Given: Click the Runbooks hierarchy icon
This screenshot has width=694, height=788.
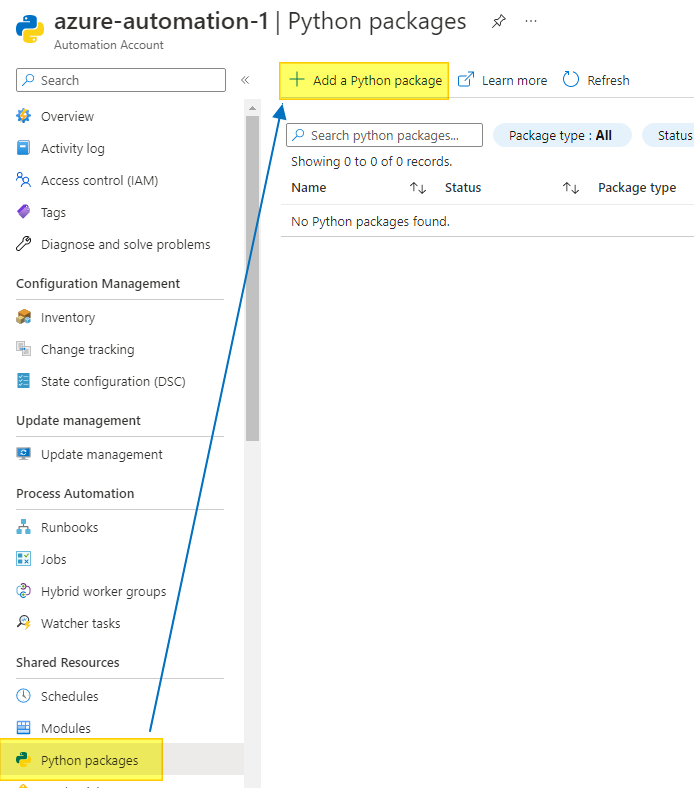Looking at the screenshot, I should (23, 527).
